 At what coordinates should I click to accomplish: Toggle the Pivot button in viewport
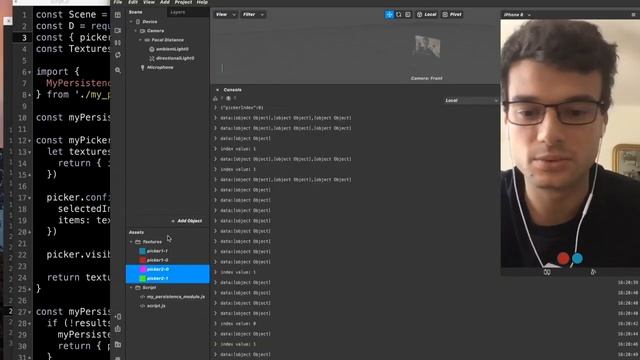pyautogui.click(x=452, y=14)
